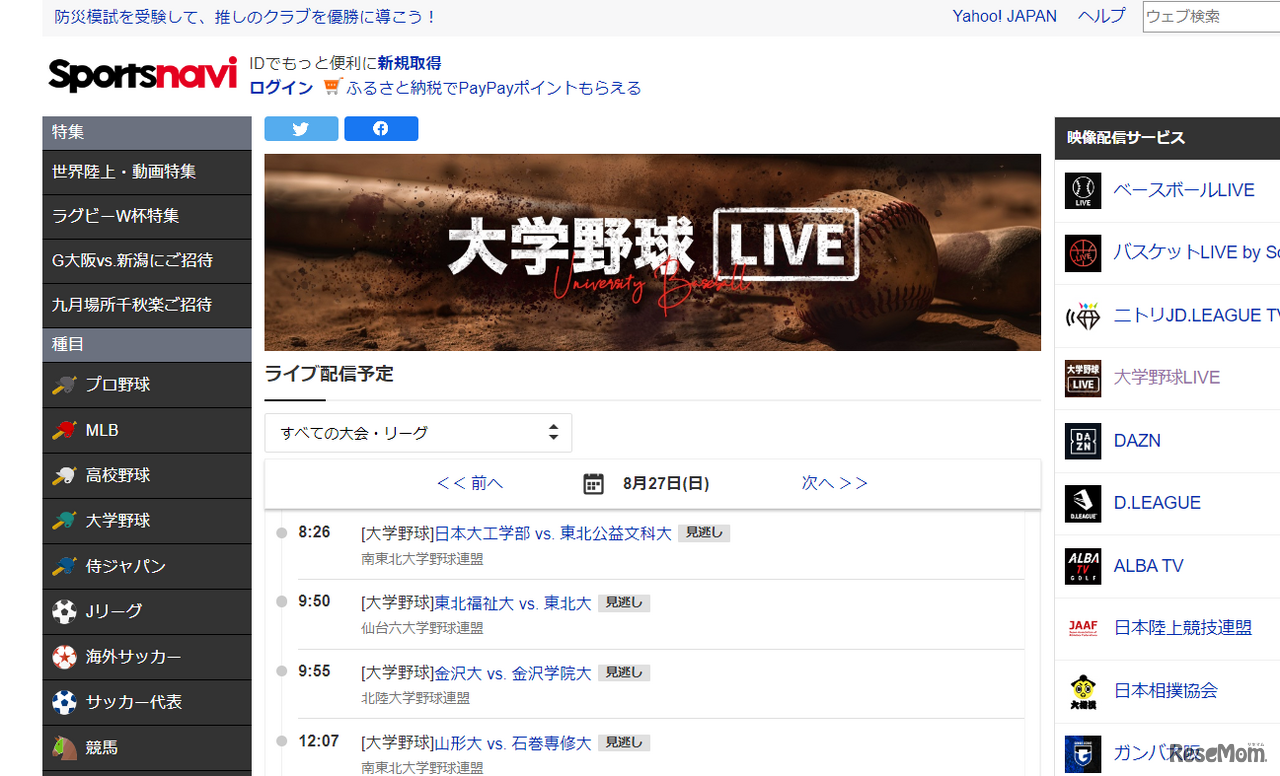Screen dimensions: 1280x776
Task: Click the calendar icon beside the date
Action: pyautogui.click(x=593, y=483)
